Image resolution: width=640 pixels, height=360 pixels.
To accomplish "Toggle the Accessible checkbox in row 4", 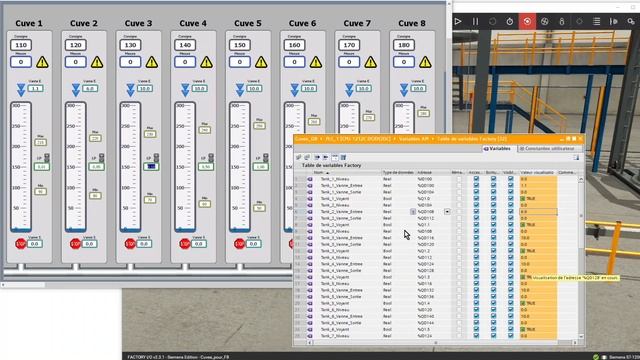I will pyautogui.click(x=476, y=199).
